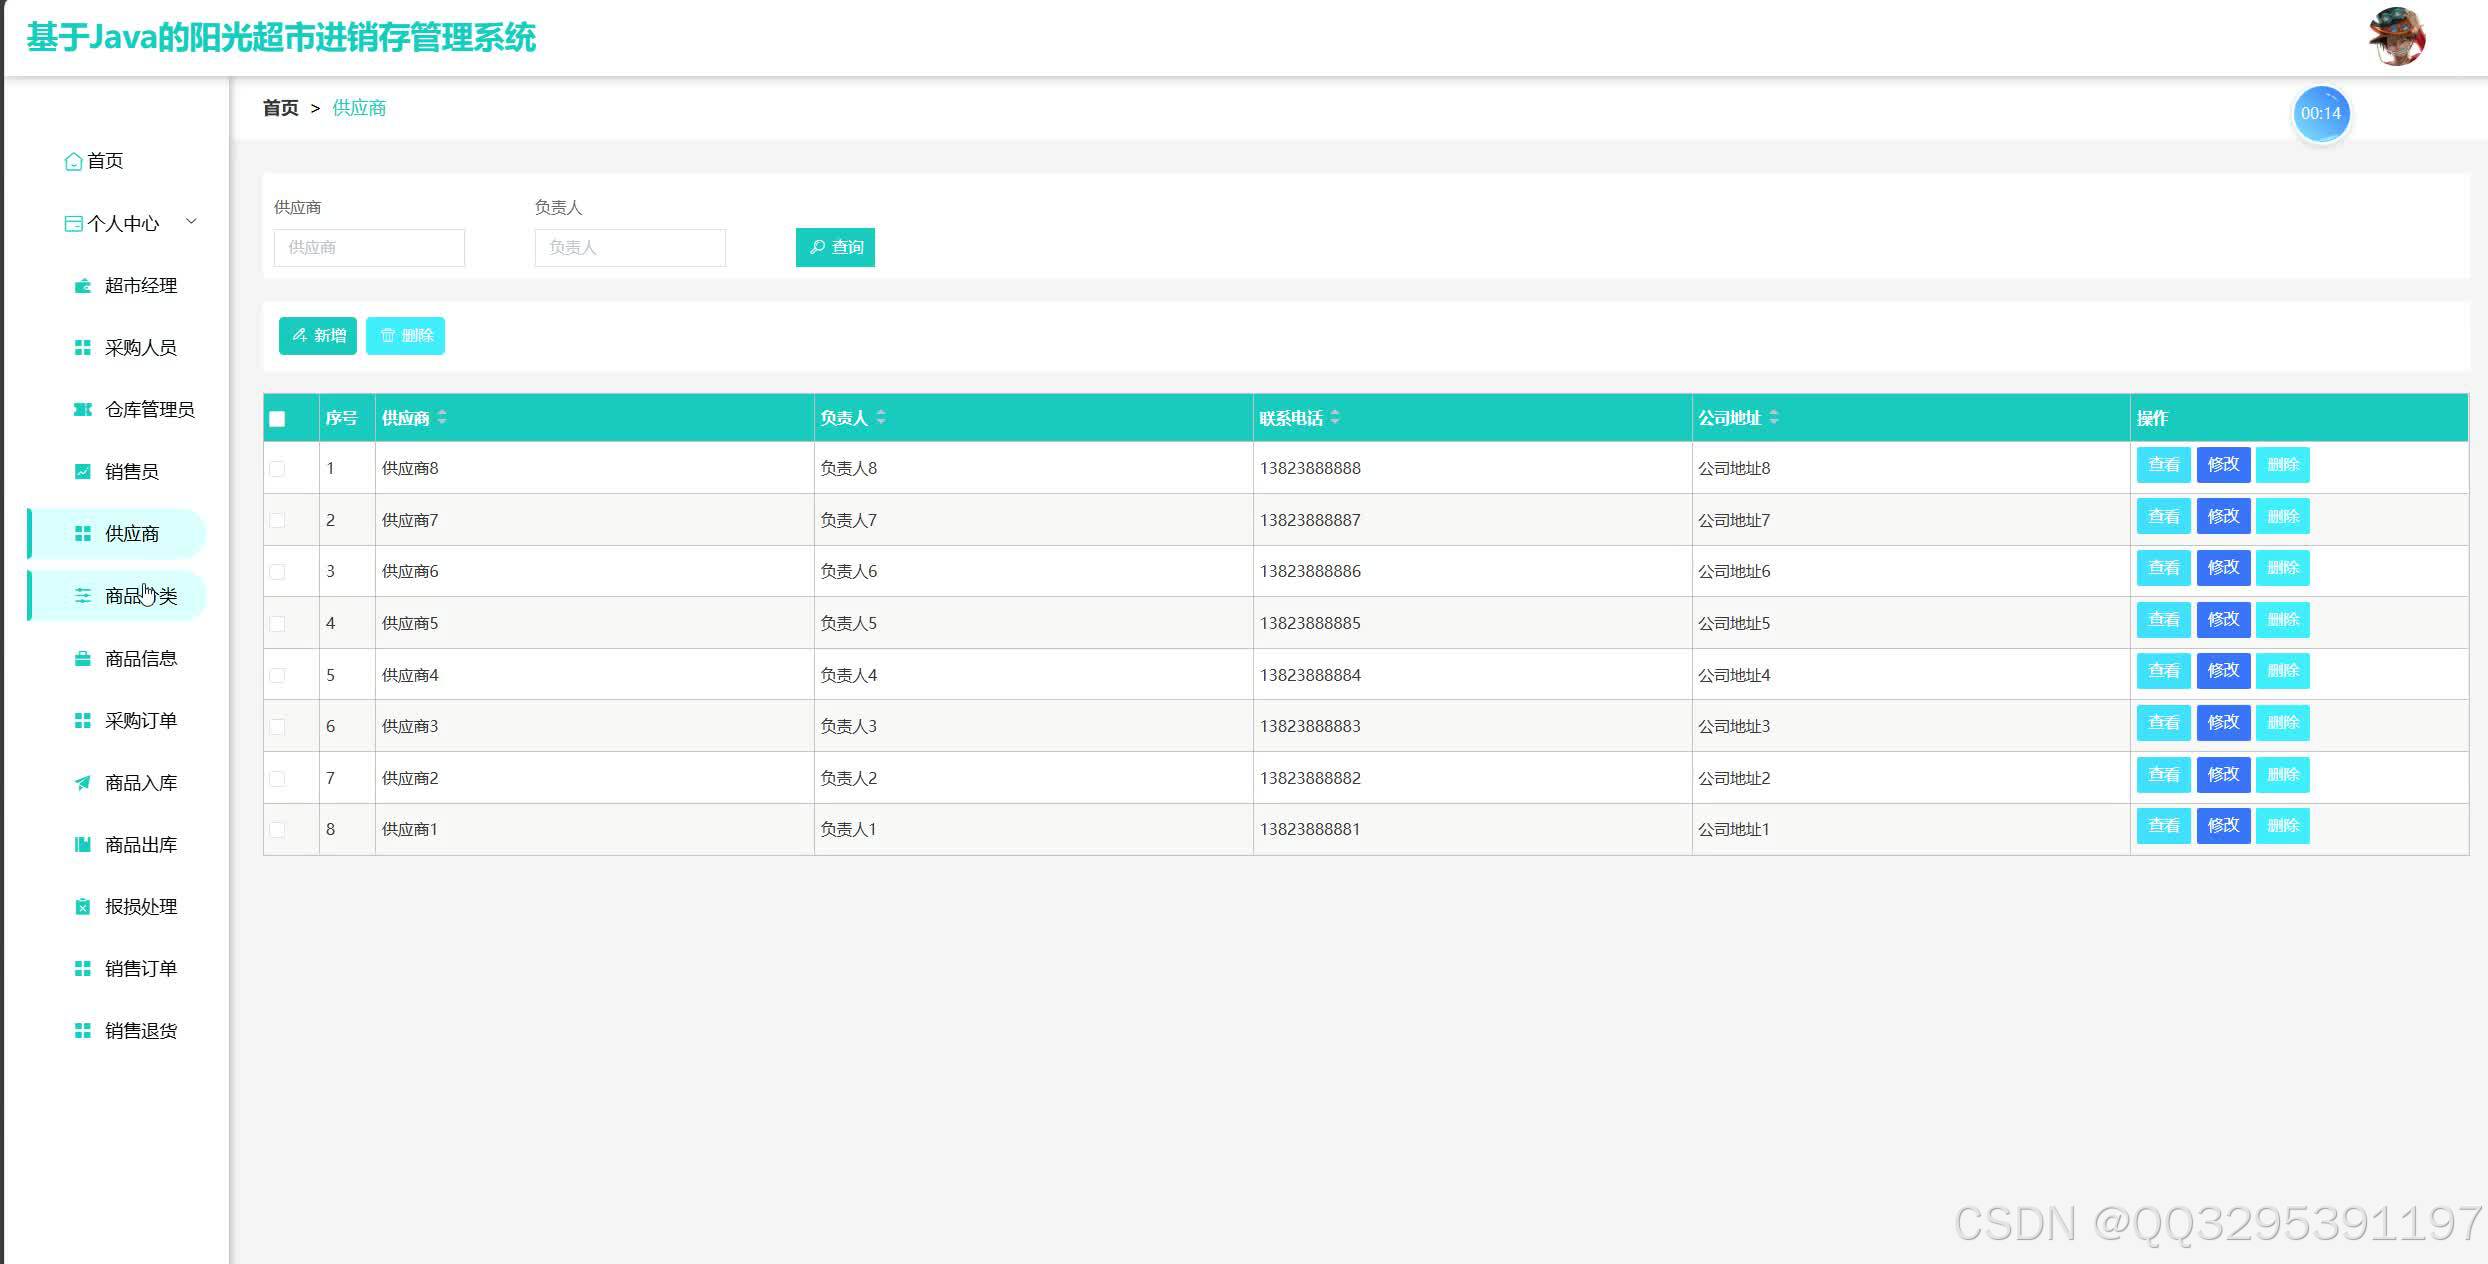The width and height of the screenshot is (2488, 1264).
Task: Focus the 供应商 search input field
Action: click(369, 248)
